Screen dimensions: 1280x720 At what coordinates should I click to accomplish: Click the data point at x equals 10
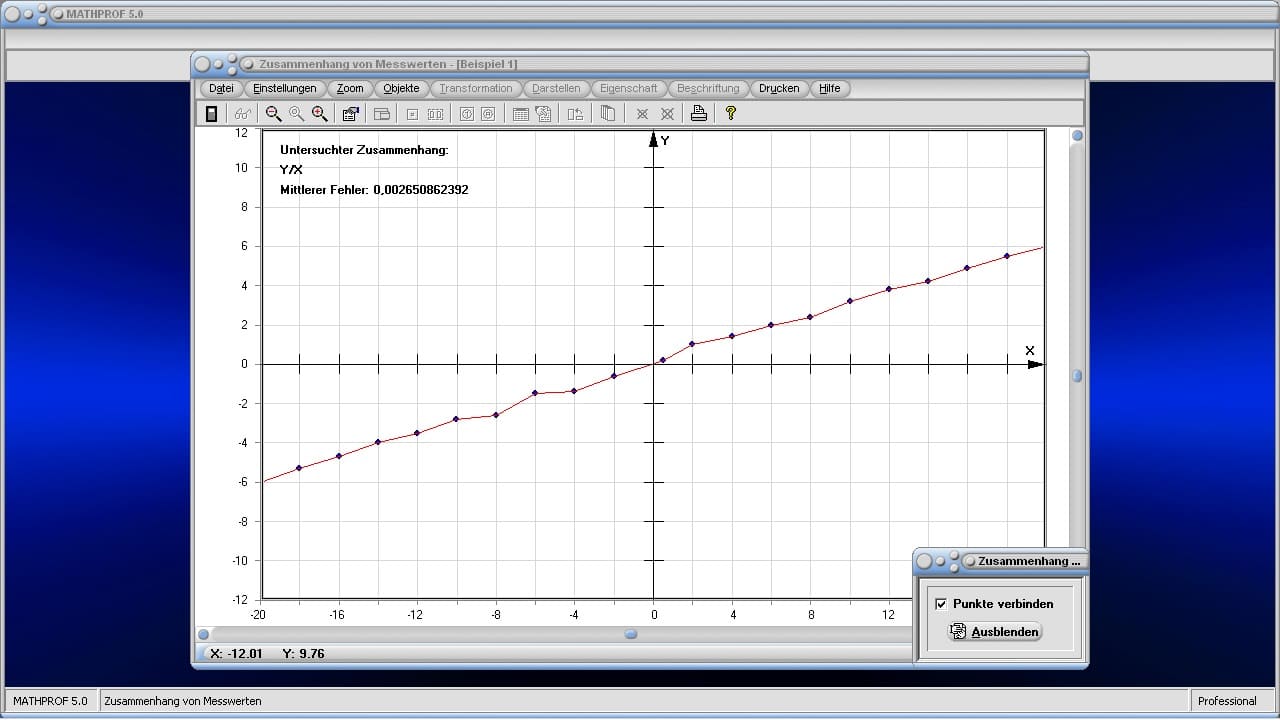850,301
